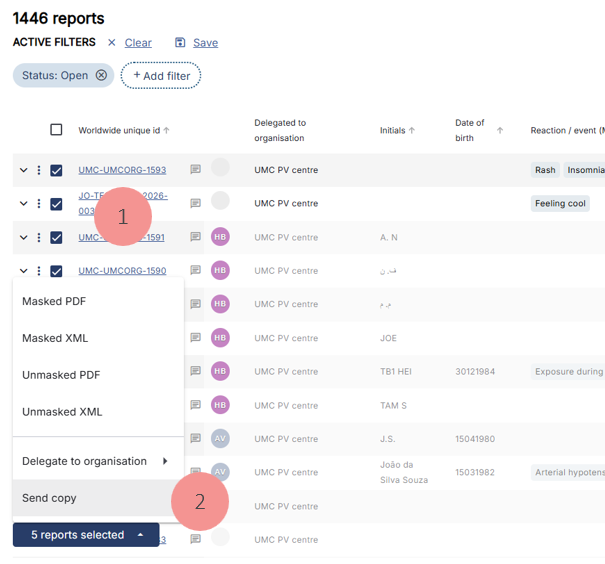Expand the UMC-UMCORG-1591 row chevron

point(23,237)
